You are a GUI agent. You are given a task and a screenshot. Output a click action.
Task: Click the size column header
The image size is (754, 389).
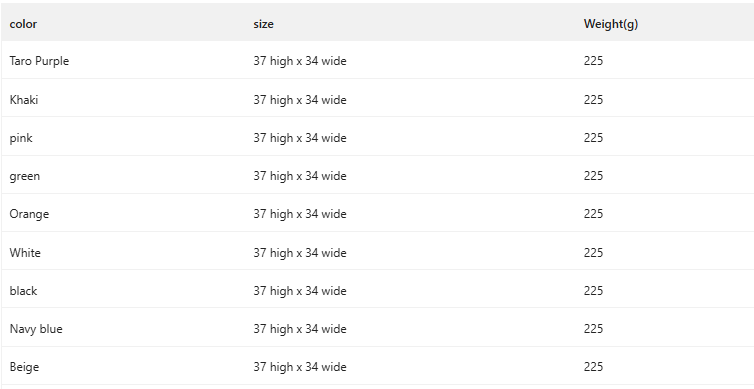tap(264, 24)
